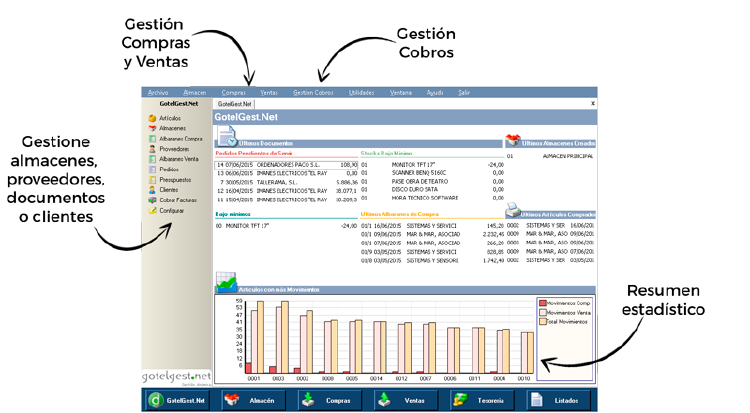
Task: Open the Ayuda menu
Action: [x=435, y=92]
